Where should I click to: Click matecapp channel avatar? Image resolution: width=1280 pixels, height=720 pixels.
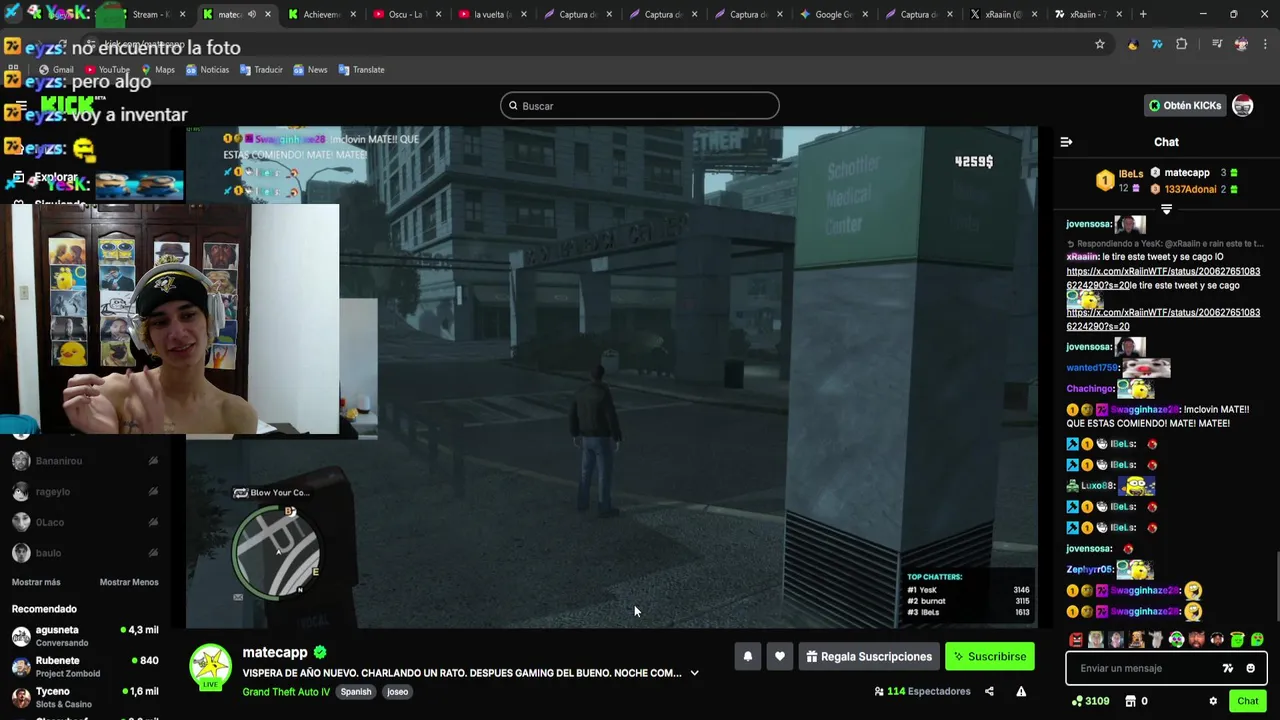[x=211, y=667]
